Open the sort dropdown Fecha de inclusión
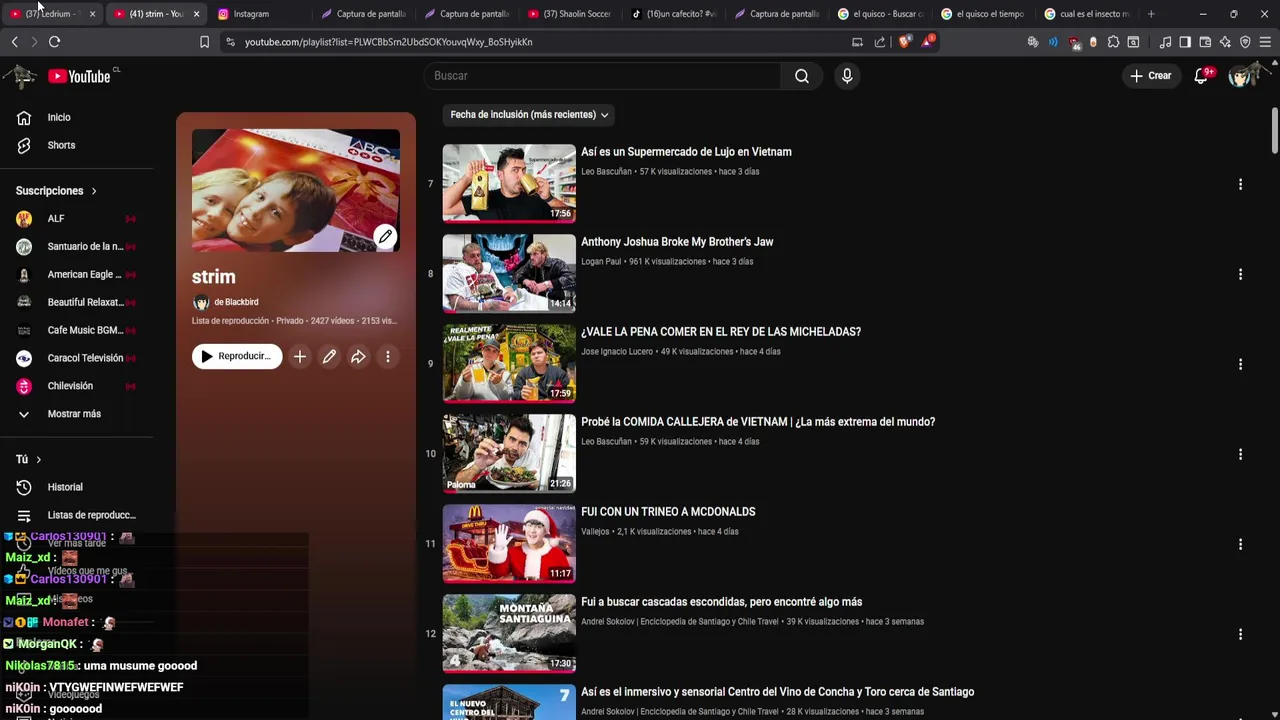 (528, 114)
